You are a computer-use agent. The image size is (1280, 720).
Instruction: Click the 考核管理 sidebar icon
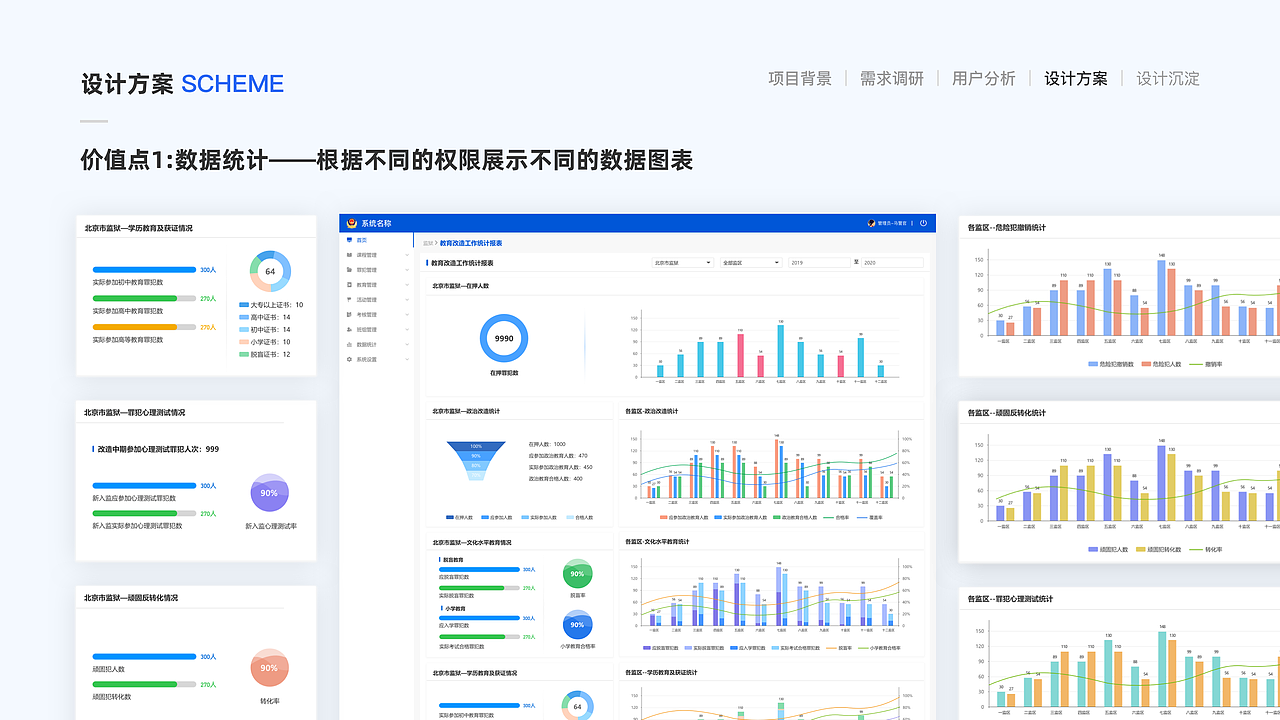point(349,314)
